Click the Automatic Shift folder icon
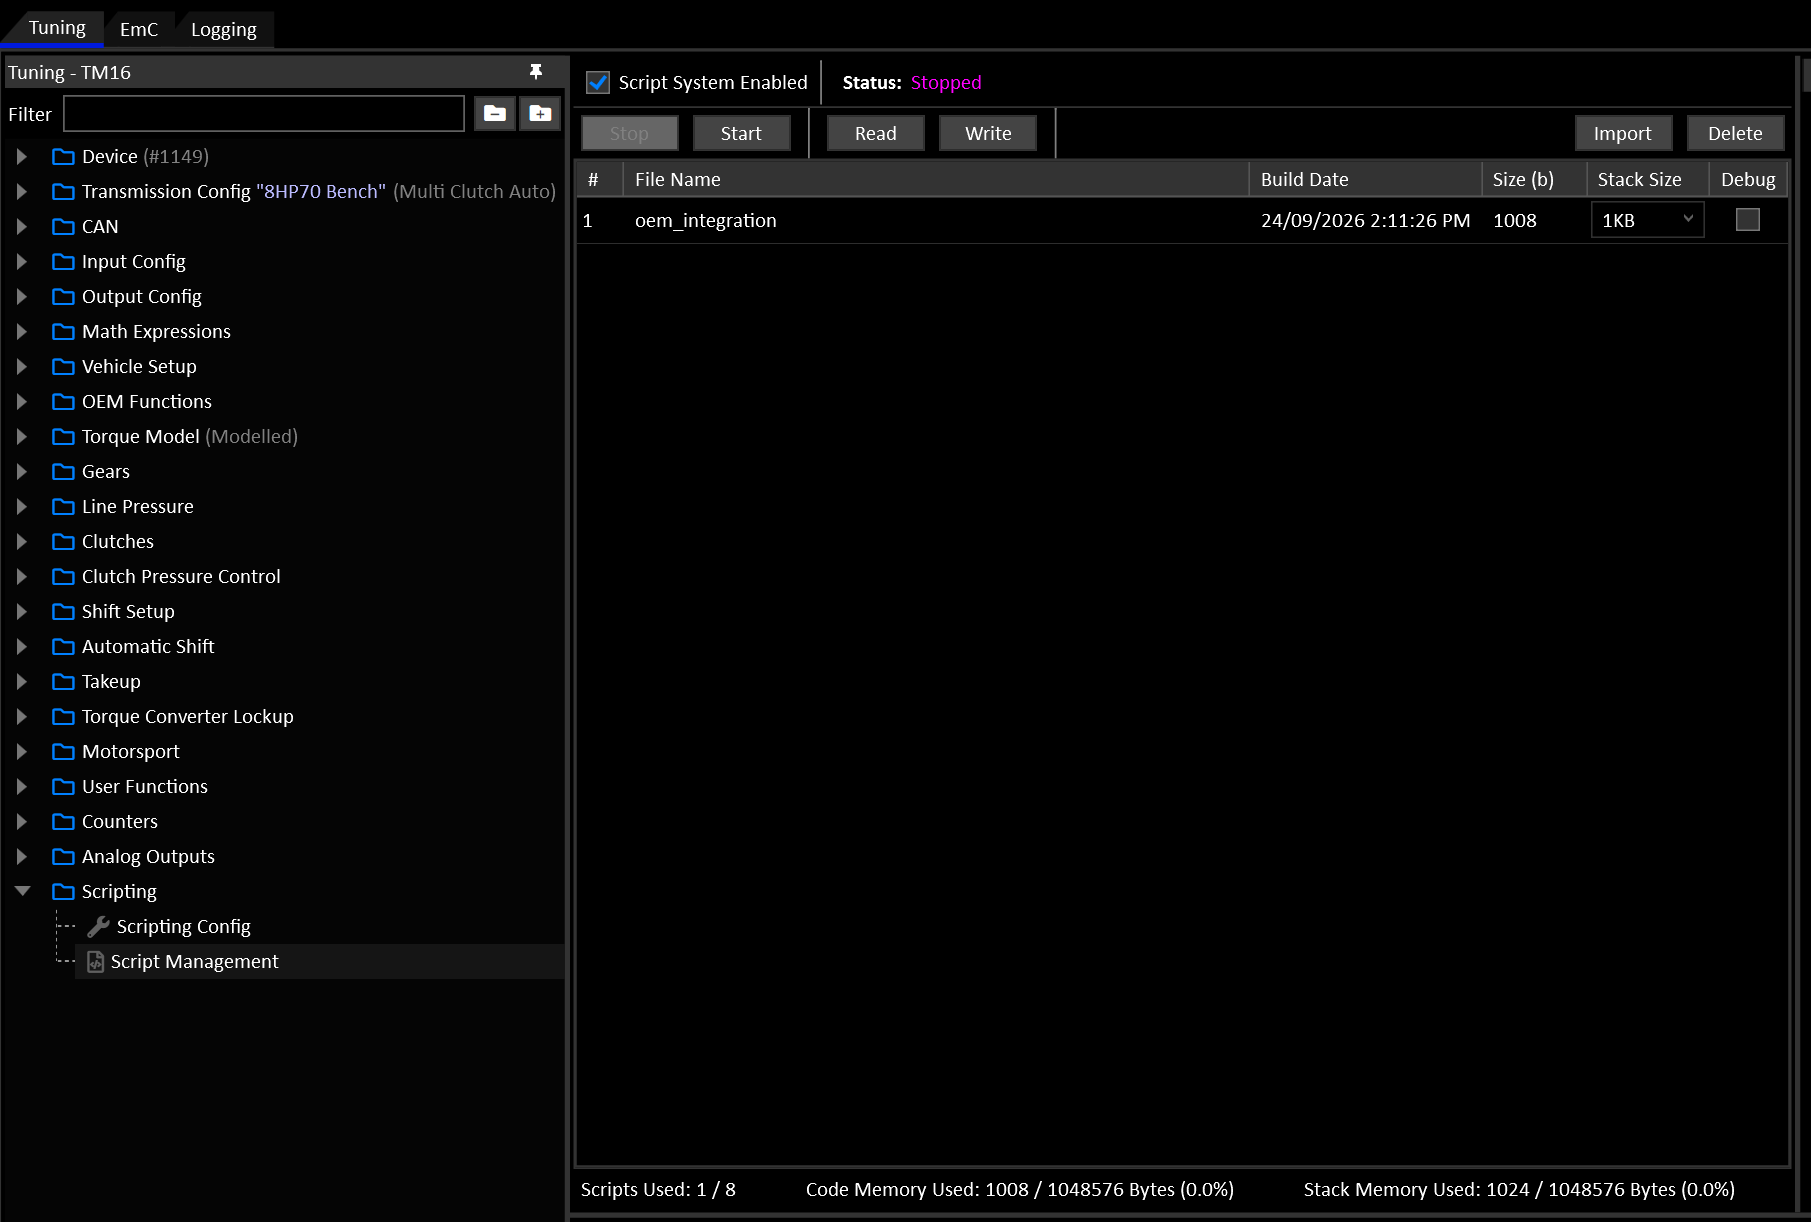Viewport: 1811px width, 1222px height. (x=63, y=646)
